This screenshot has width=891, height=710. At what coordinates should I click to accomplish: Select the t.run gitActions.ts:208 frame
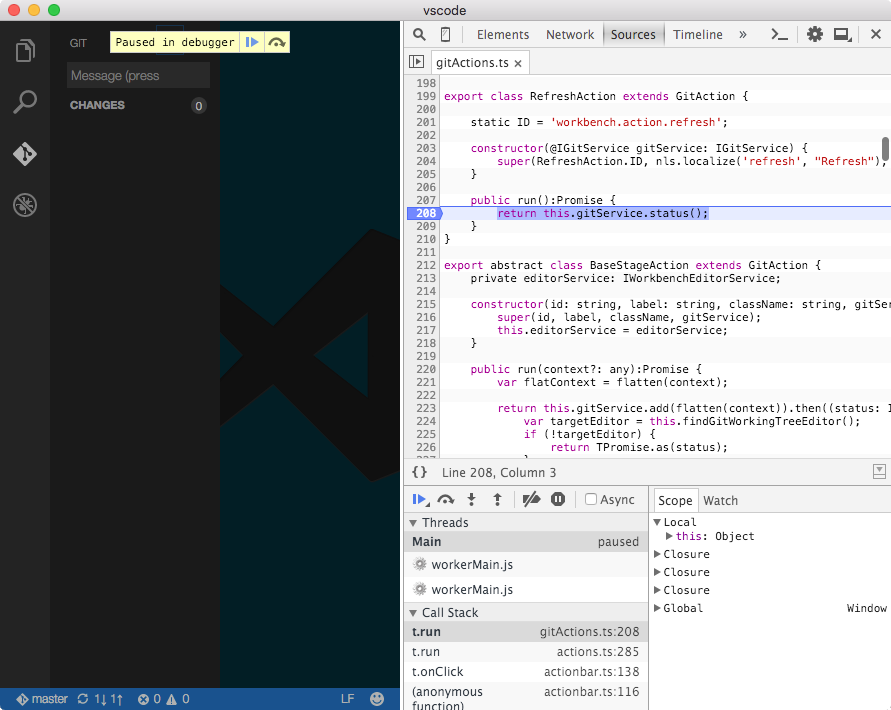tap(526, 632)
